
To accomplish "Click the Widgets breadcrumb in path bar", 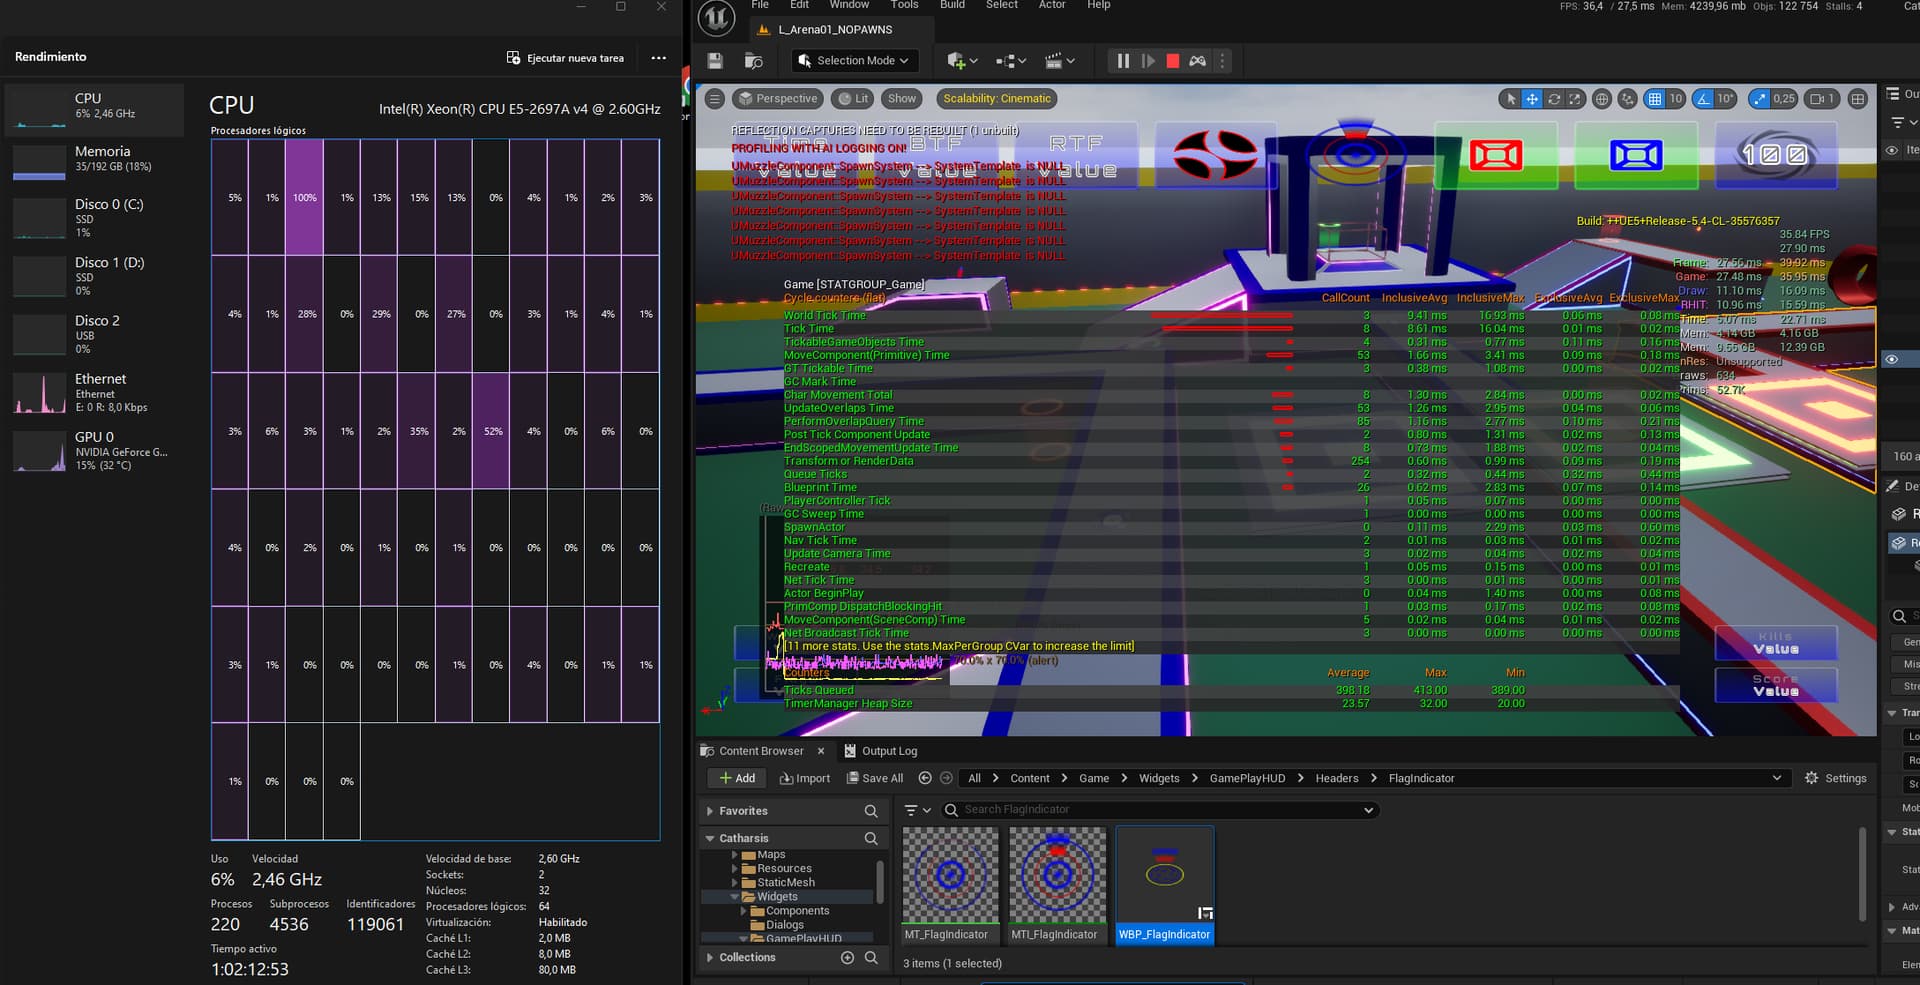I will pos(1159,778).
